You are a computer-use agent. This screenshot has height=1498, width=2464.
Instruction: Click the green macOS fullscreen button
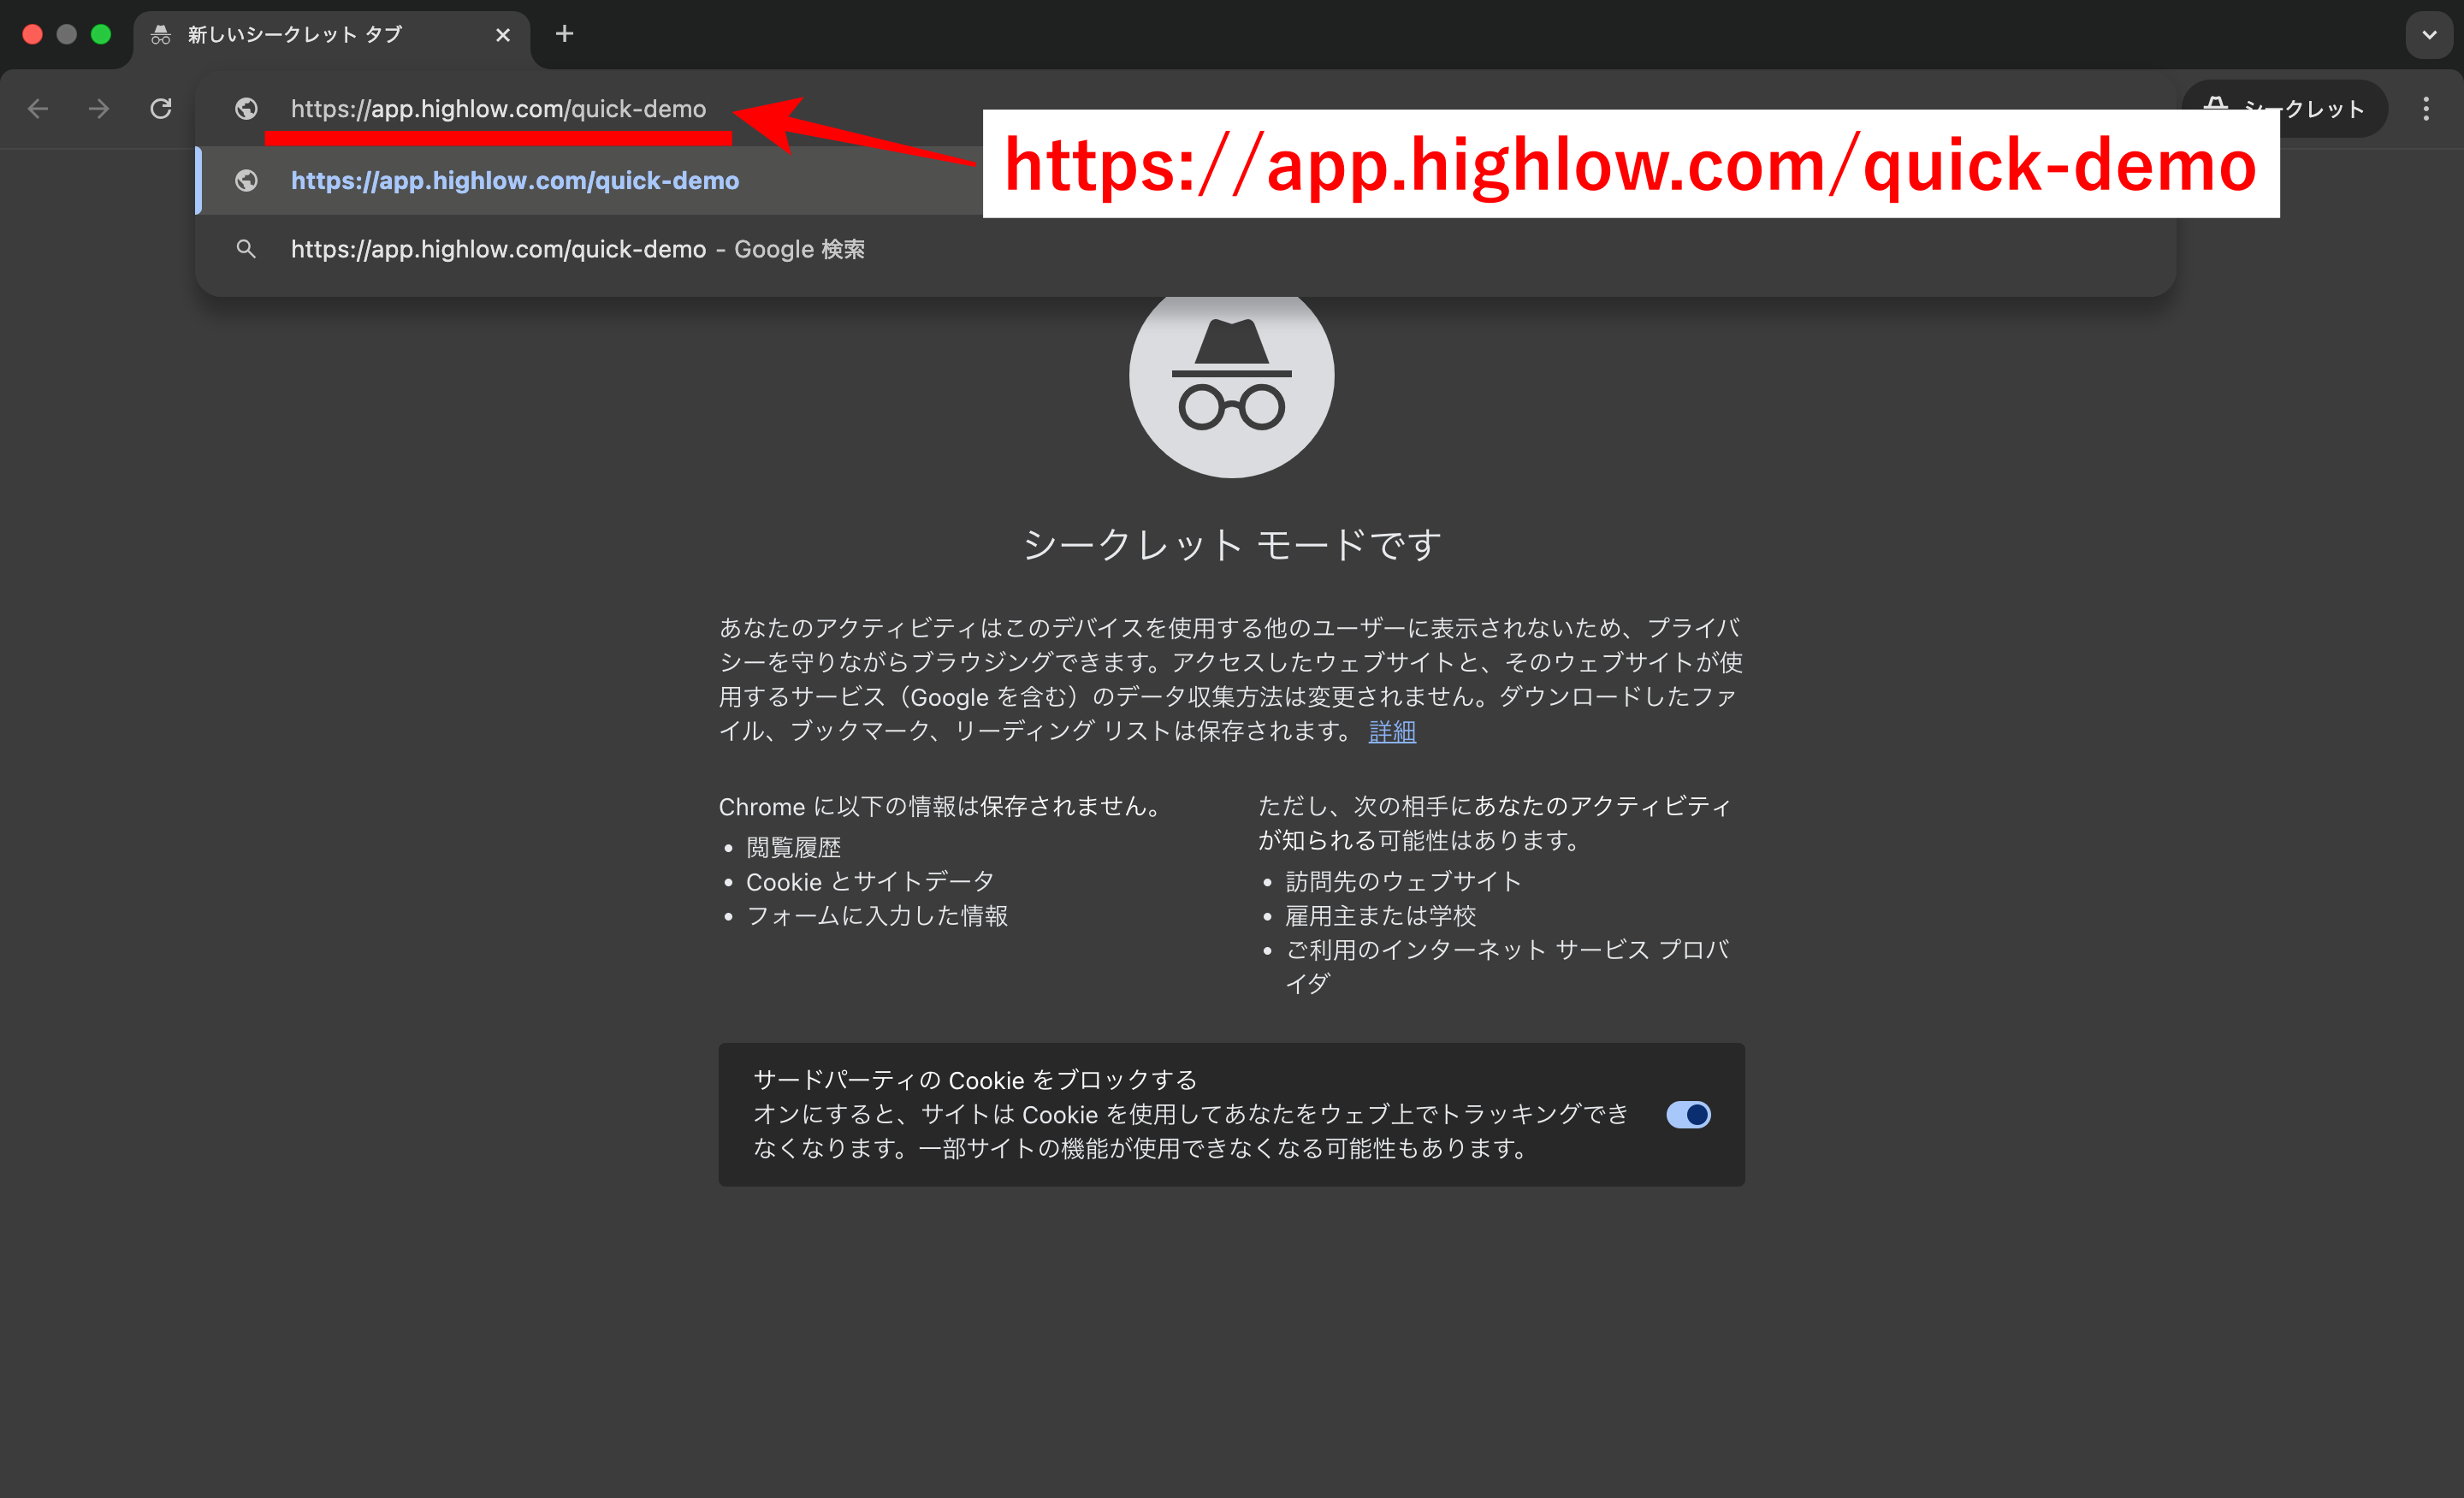(x=101, y=34)
